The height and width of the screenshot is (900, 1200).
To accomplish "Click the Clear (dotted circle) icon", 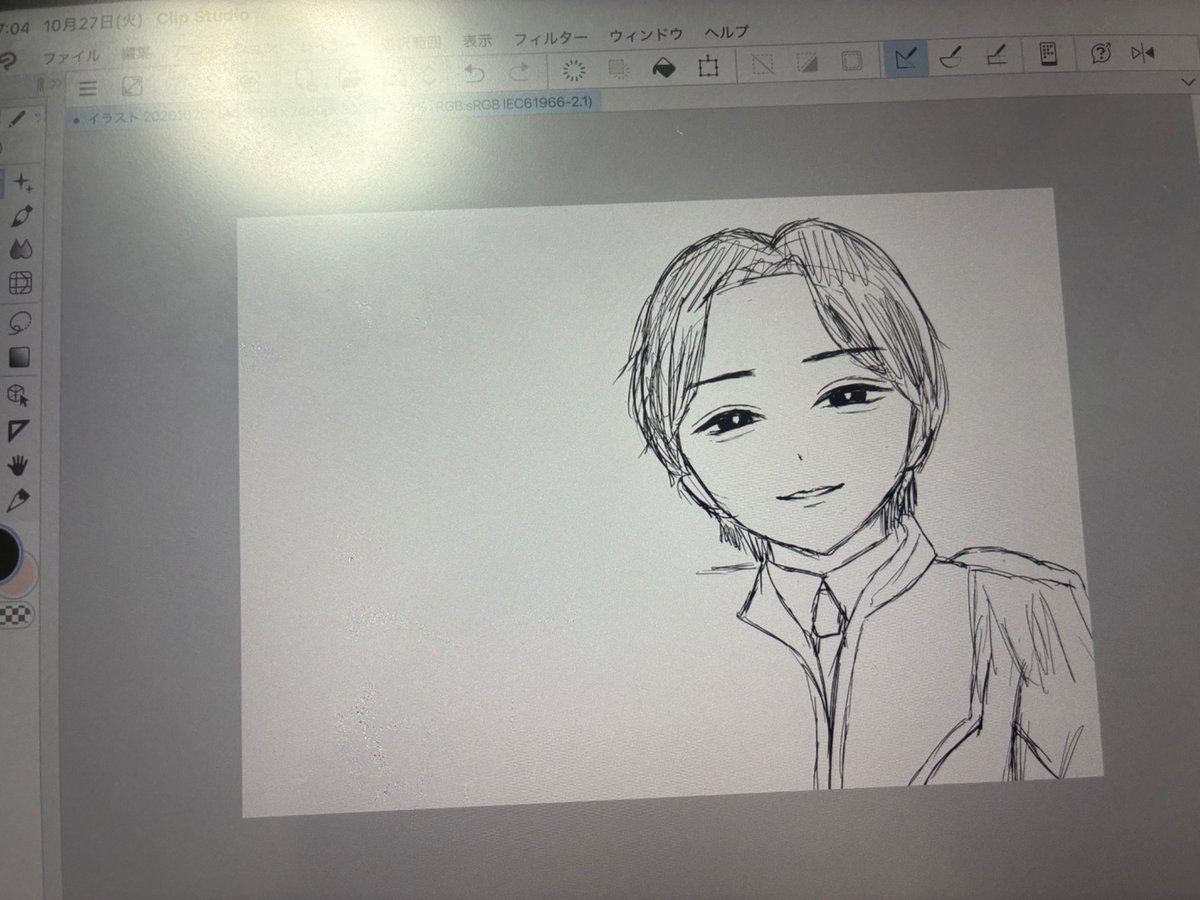I will 573,69.
